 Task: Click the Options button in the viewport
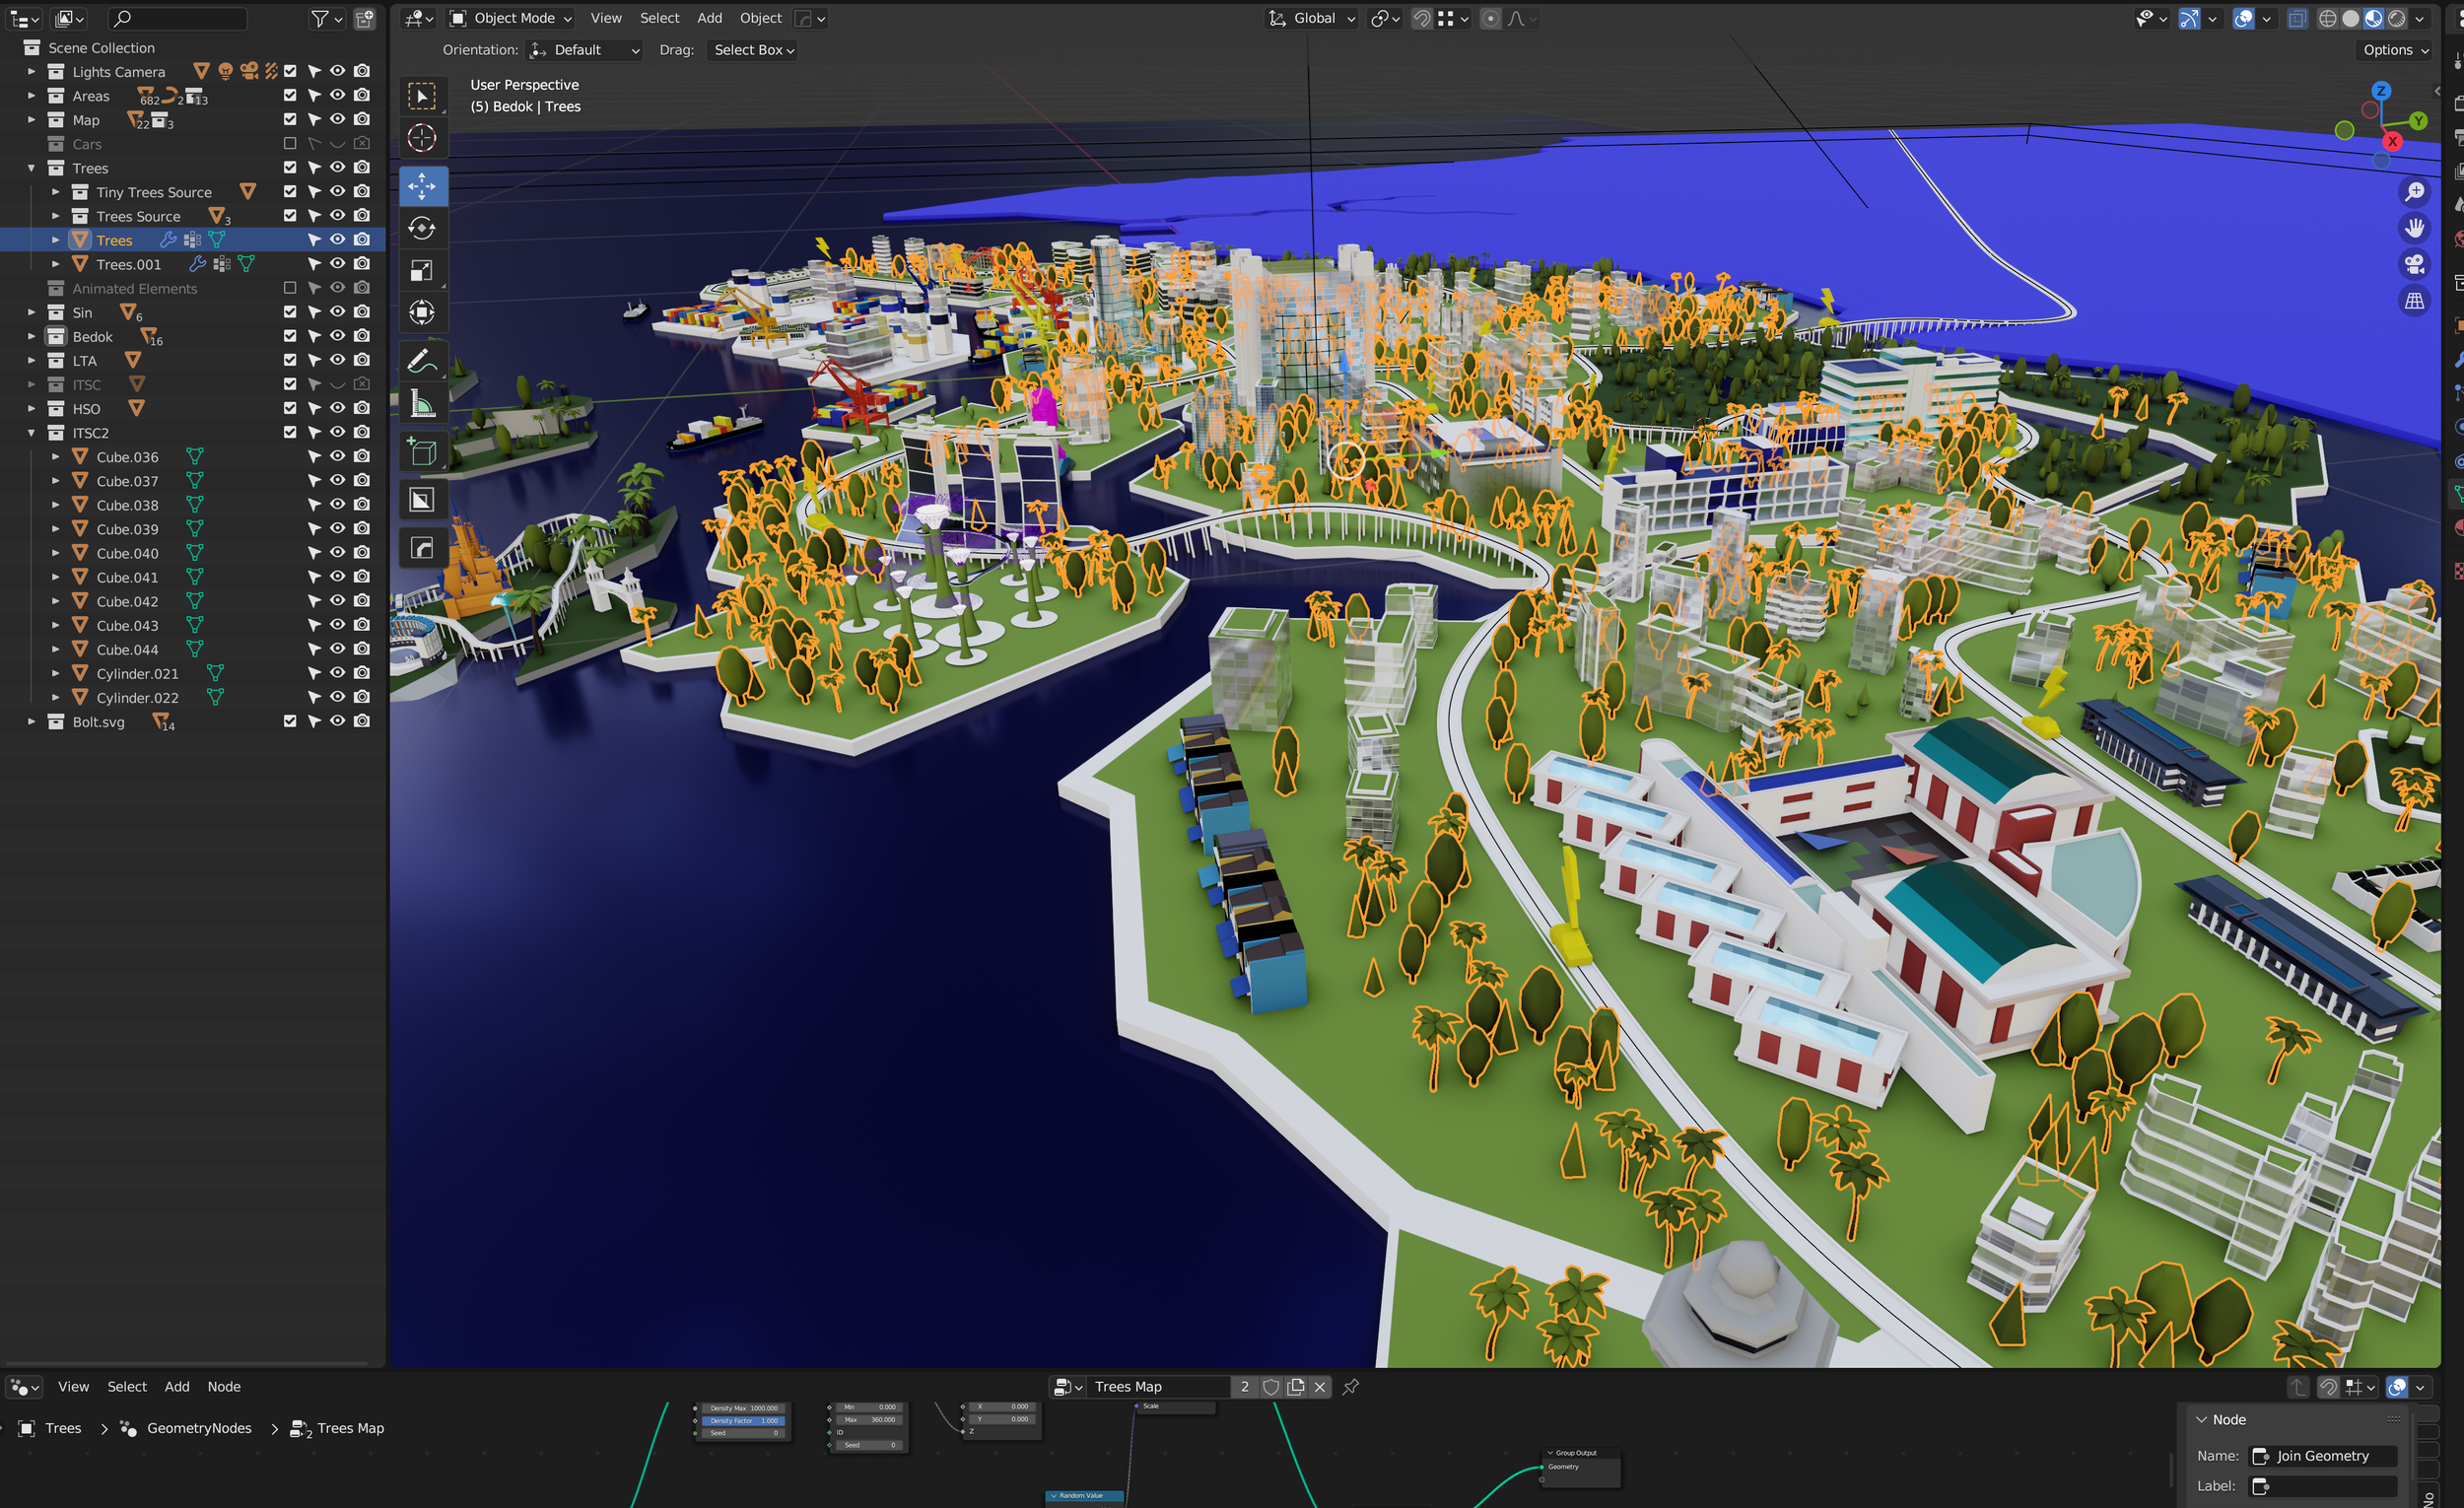[2395, 50]
